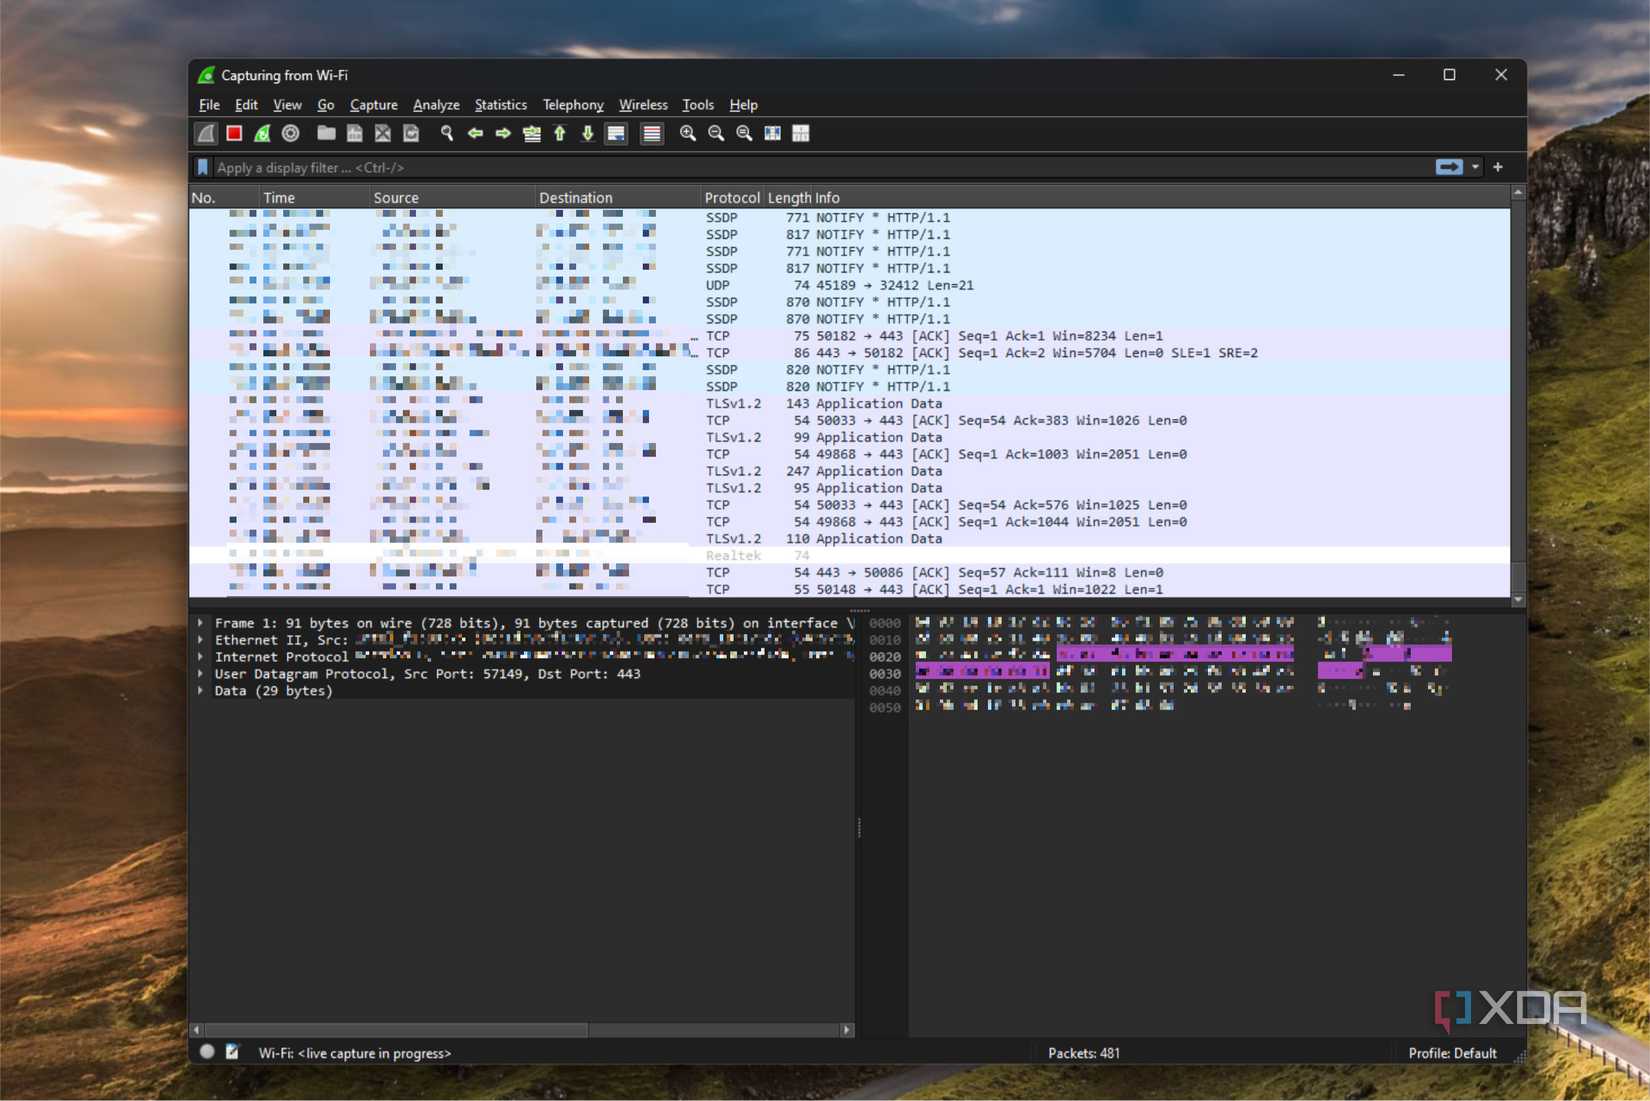Screen dimensions: 1650x1101
Task: Add a filter button using the plus sign
Action: (x=1498, y=167)
